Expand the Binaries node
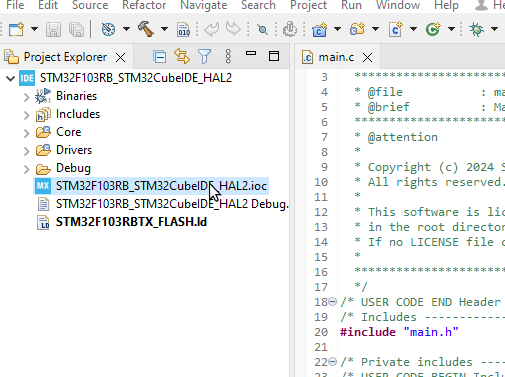The width and height of the screenshot is (505, 377). click(x=27, y=97)
